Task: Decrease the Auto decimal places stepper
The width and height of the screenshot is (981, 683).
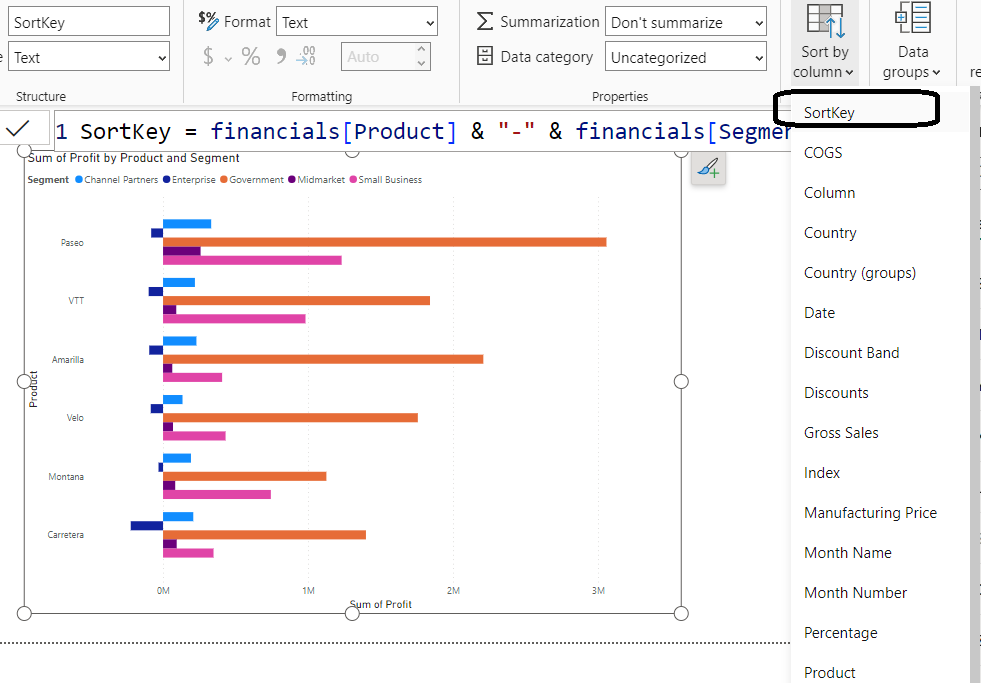Action: click(421, 63)
